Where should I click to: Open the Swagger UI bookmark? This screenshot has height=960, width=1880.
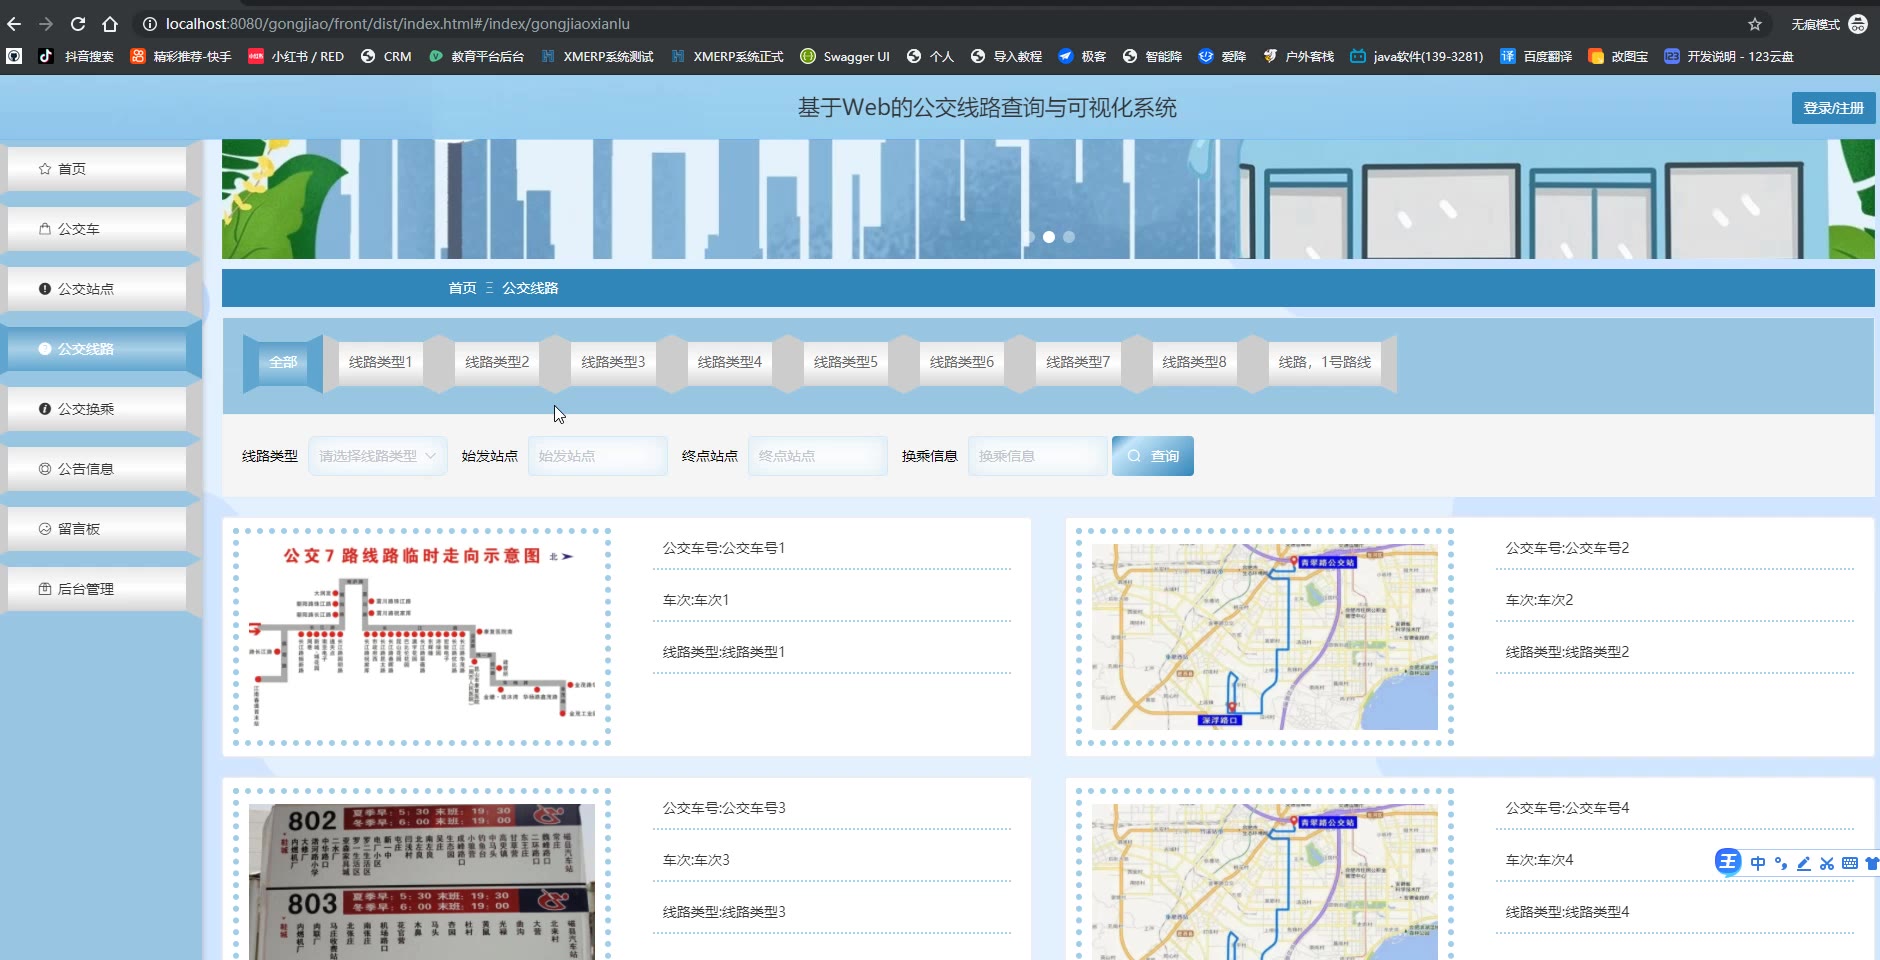point(845,57)
